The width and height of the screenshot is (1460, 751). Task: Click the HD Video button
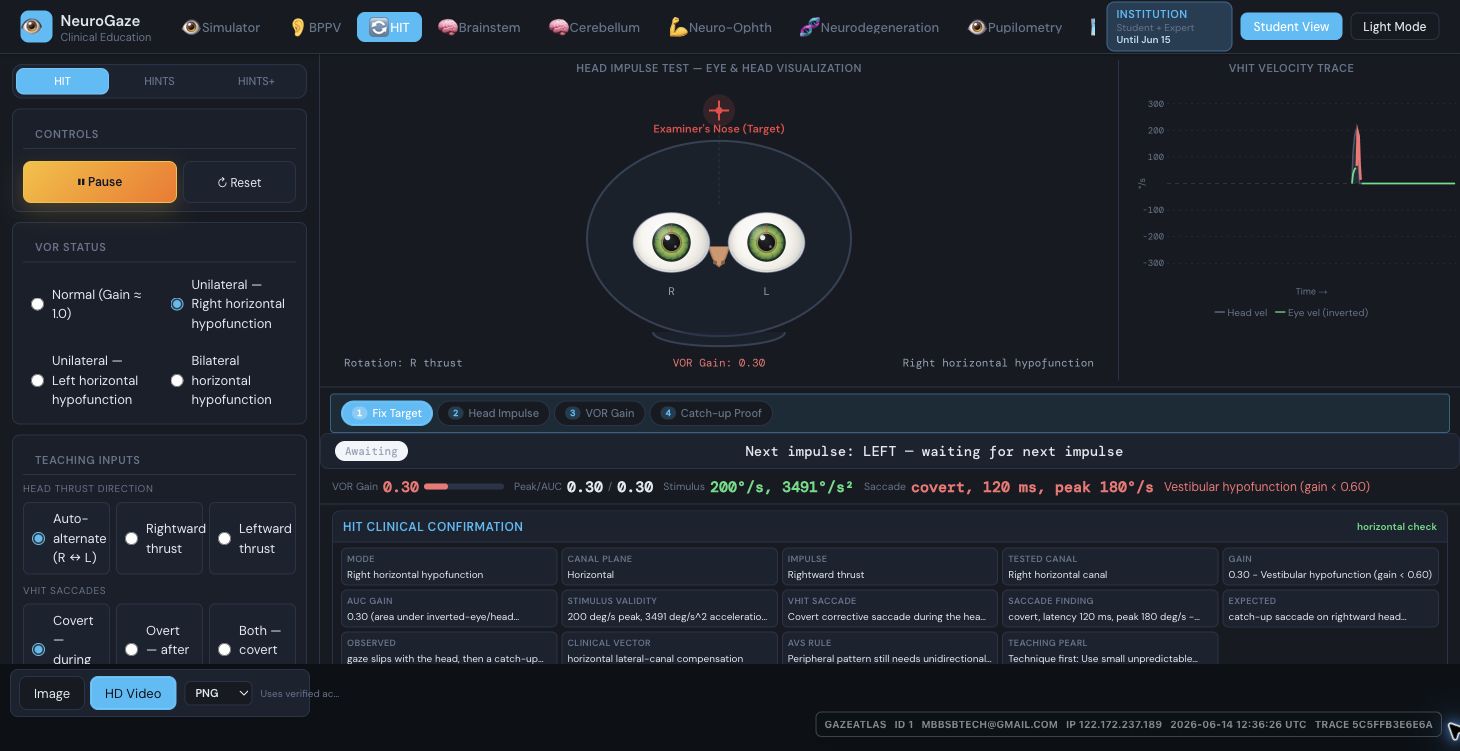tap(133, 693)
